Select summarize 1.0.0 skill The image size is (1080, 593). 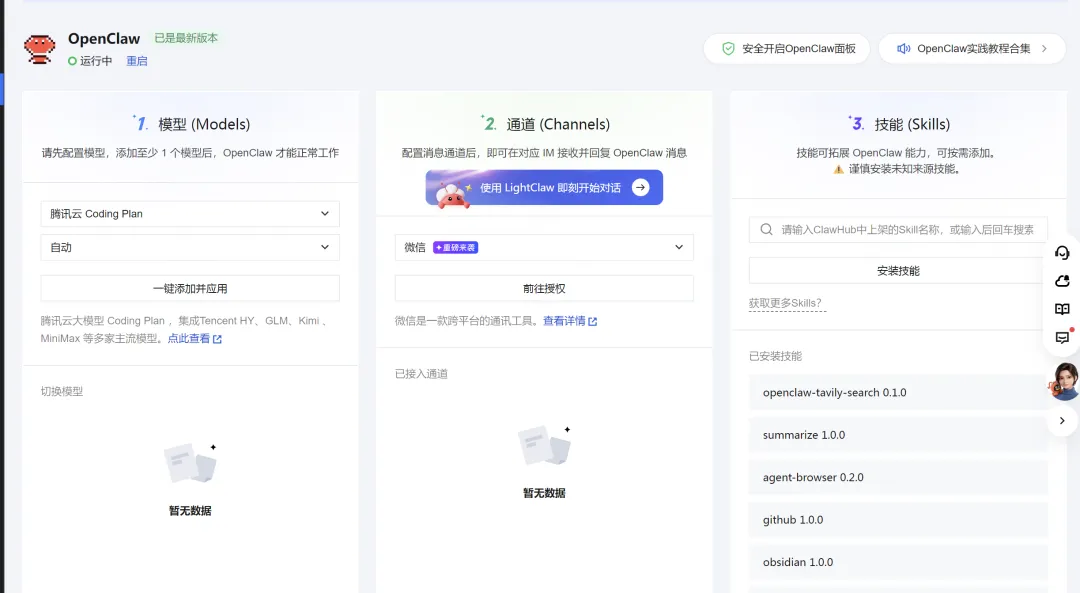(898, 435)
